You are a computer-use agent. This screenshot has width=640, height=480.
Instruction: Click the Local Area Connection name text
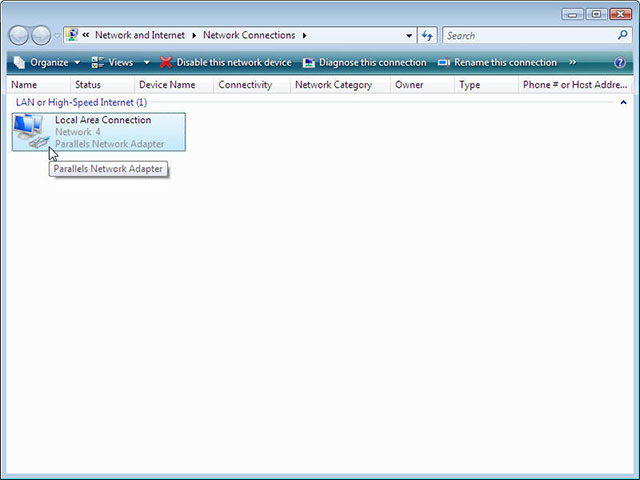tap(103, 120)
